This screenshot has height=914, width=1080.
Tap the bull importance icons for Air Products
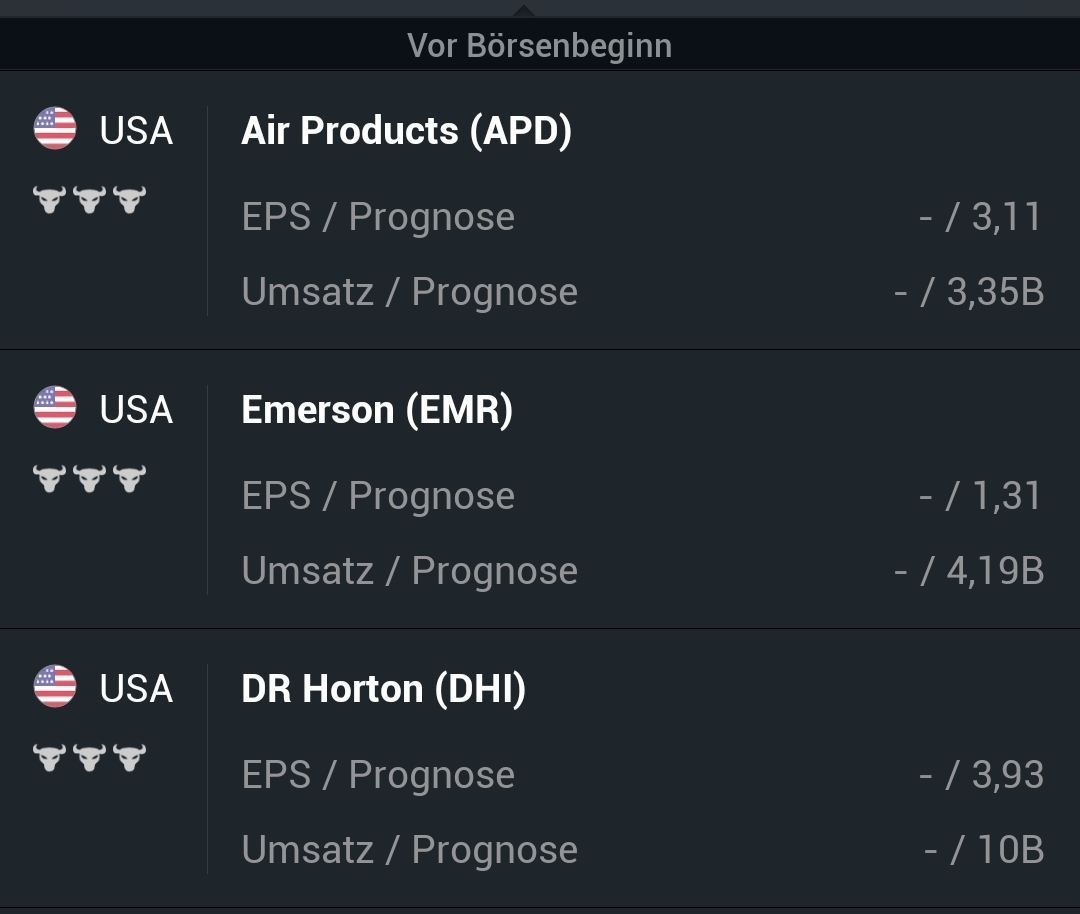click(89, 199)
